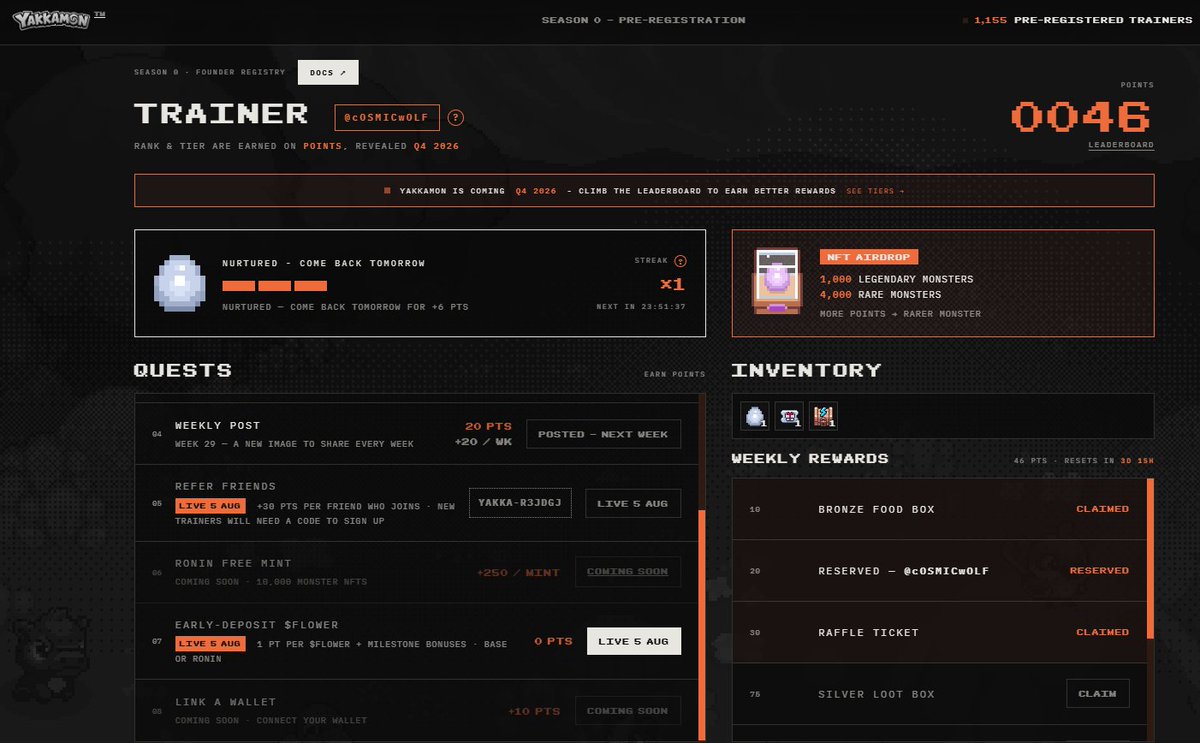
Task: Click the NEXT IN countdown timer
Action: point(641,307)
